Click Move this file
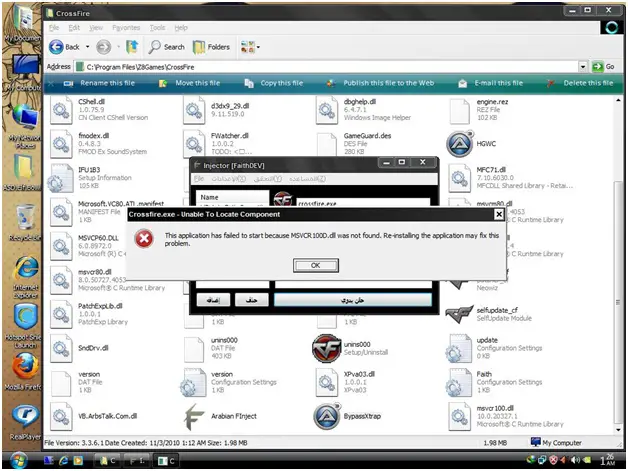 [x=190, y=83]
